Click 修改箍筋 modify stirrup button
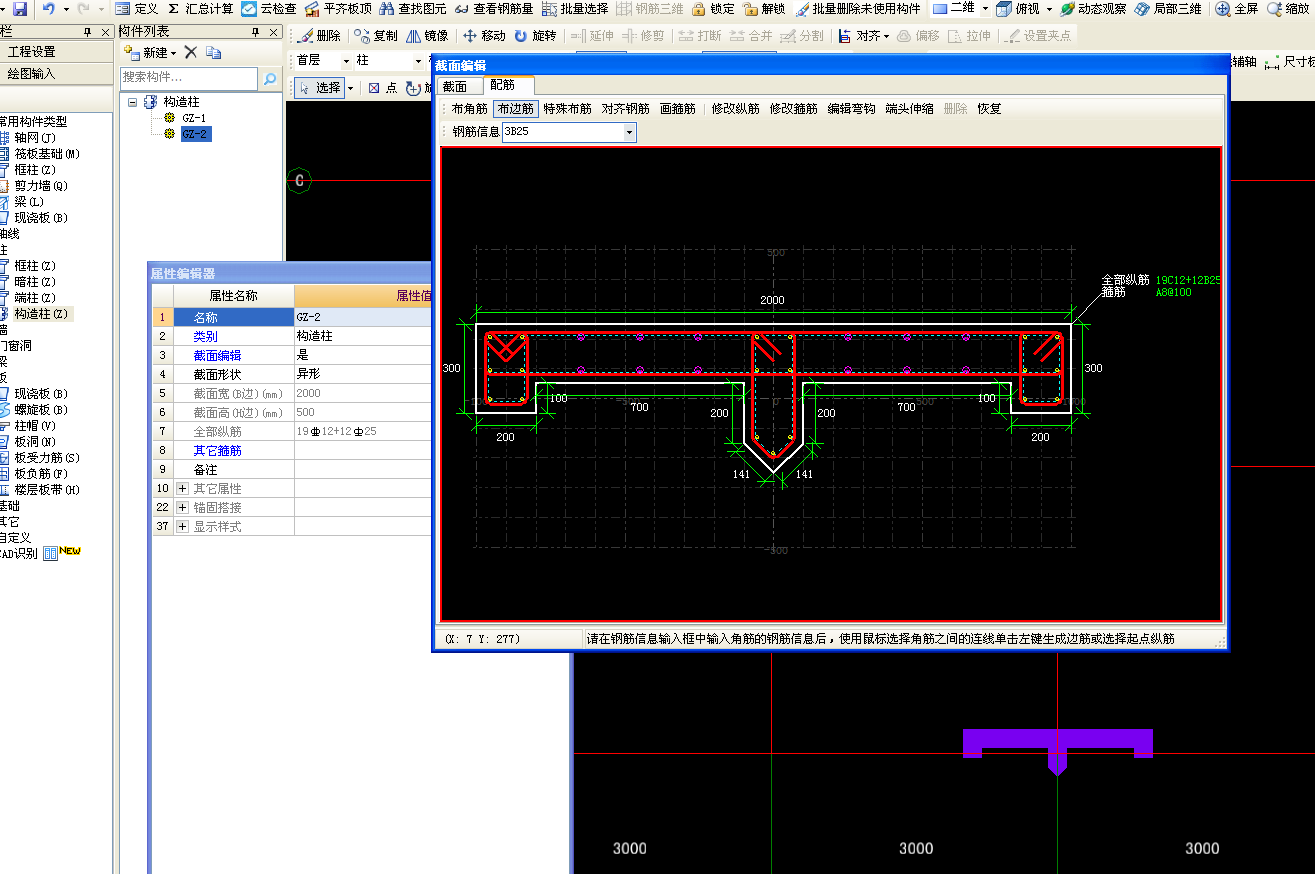Screen dimensions: 1315x874 coord(793,108)
